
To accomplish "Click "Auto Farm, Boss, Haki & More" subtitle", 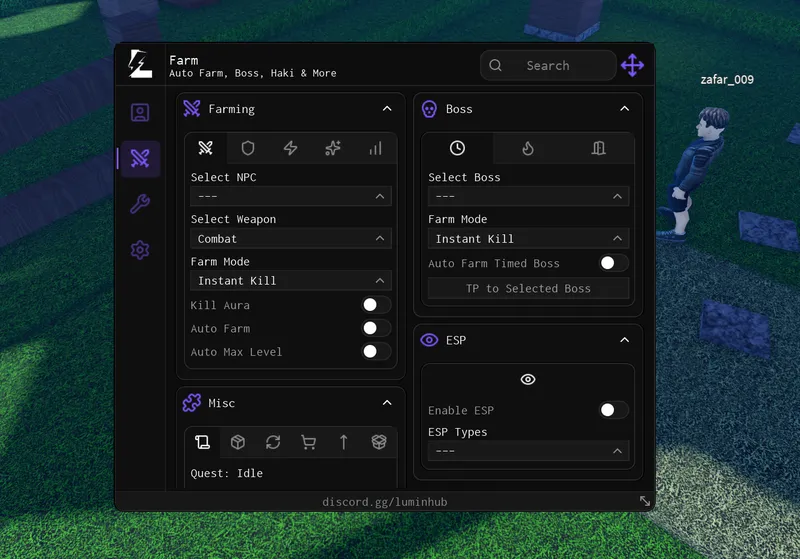I will (253, 73).
